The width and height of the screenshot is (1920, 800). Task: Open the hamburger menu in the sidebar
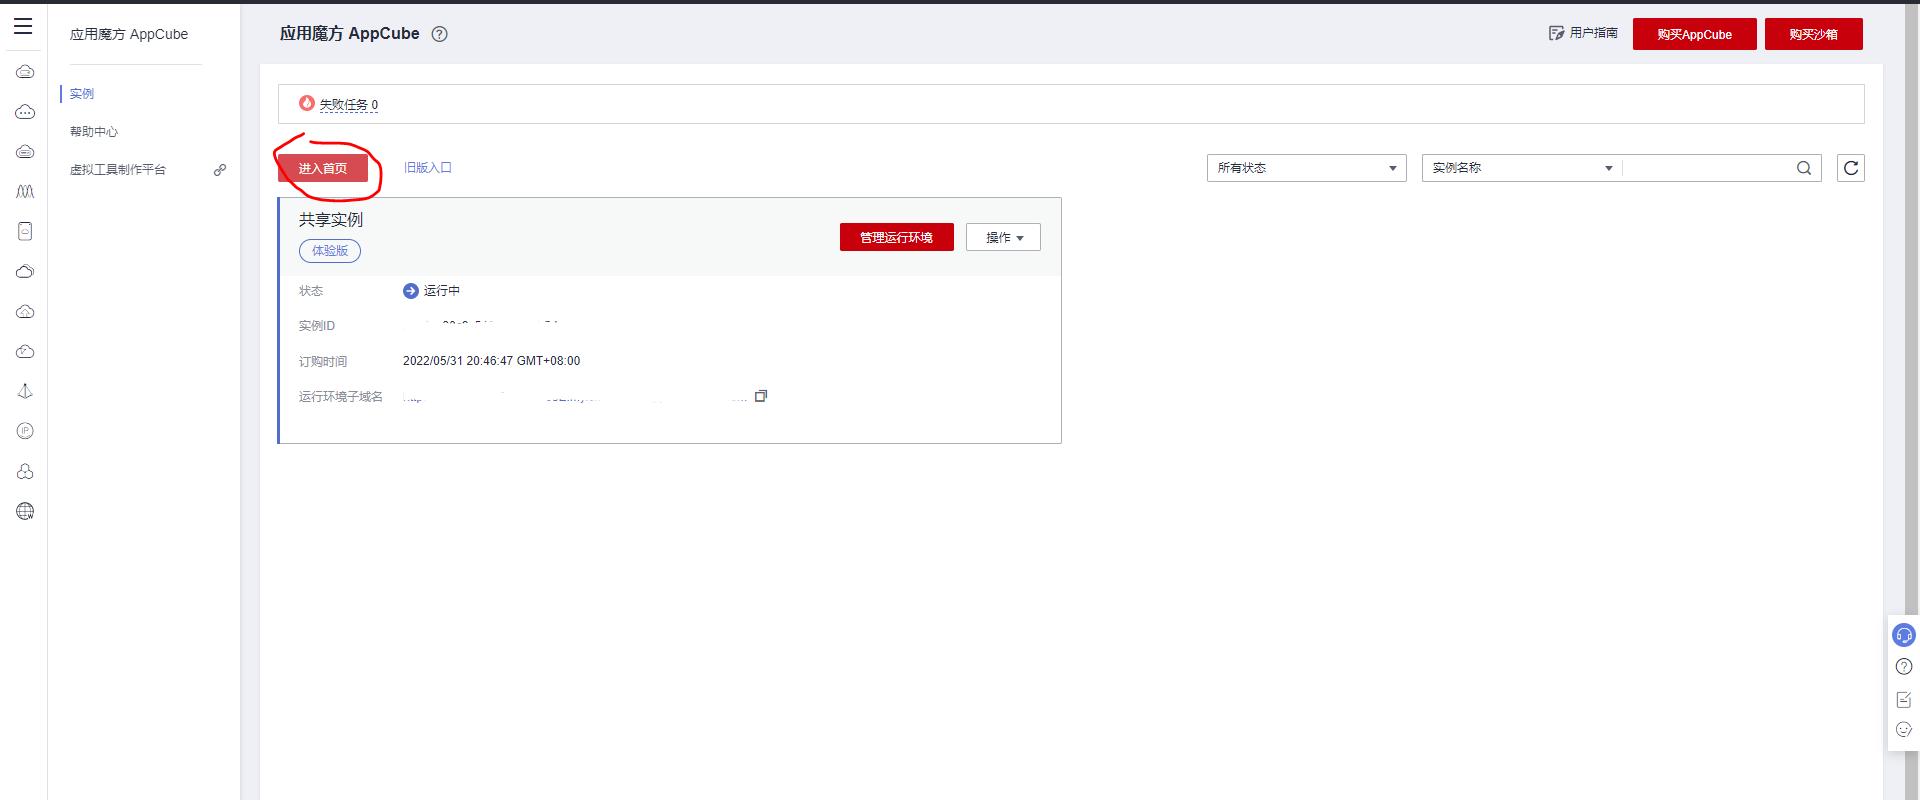coord(23,27)
